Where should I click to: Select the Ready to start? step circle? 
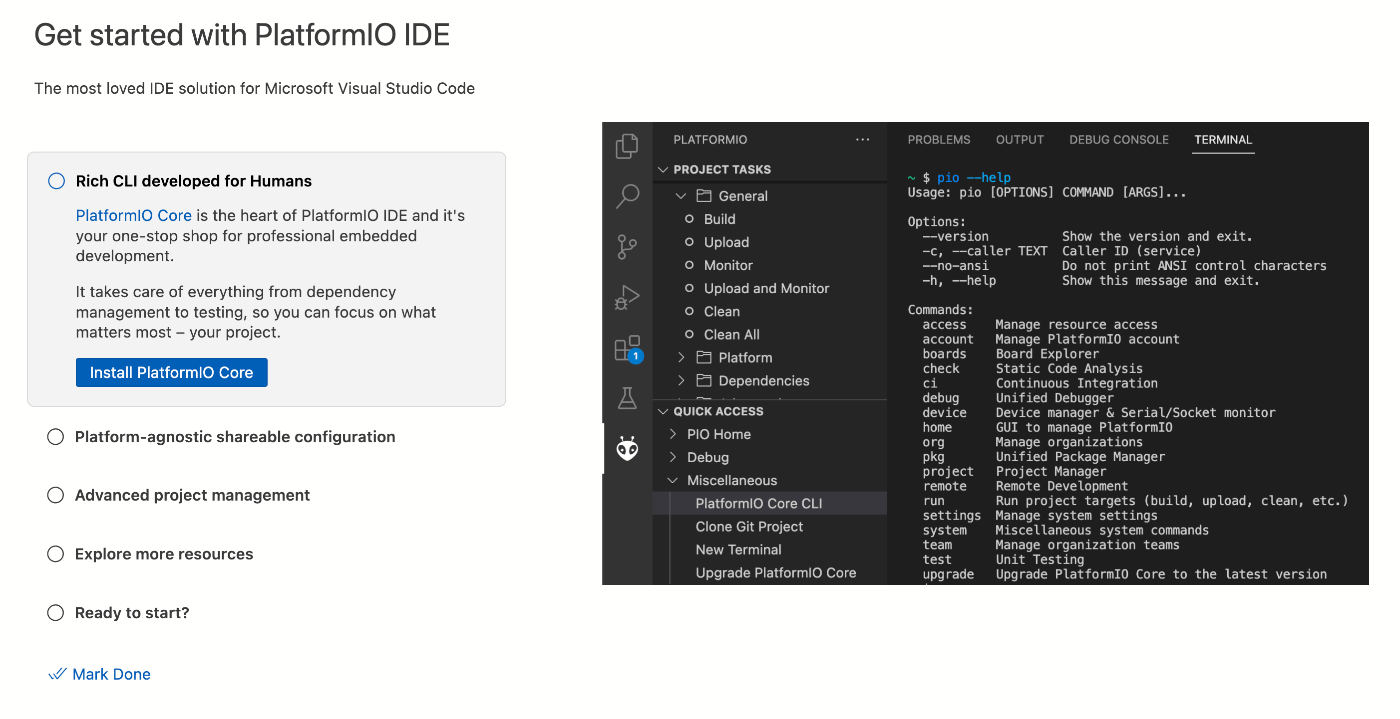coord(56,613)
